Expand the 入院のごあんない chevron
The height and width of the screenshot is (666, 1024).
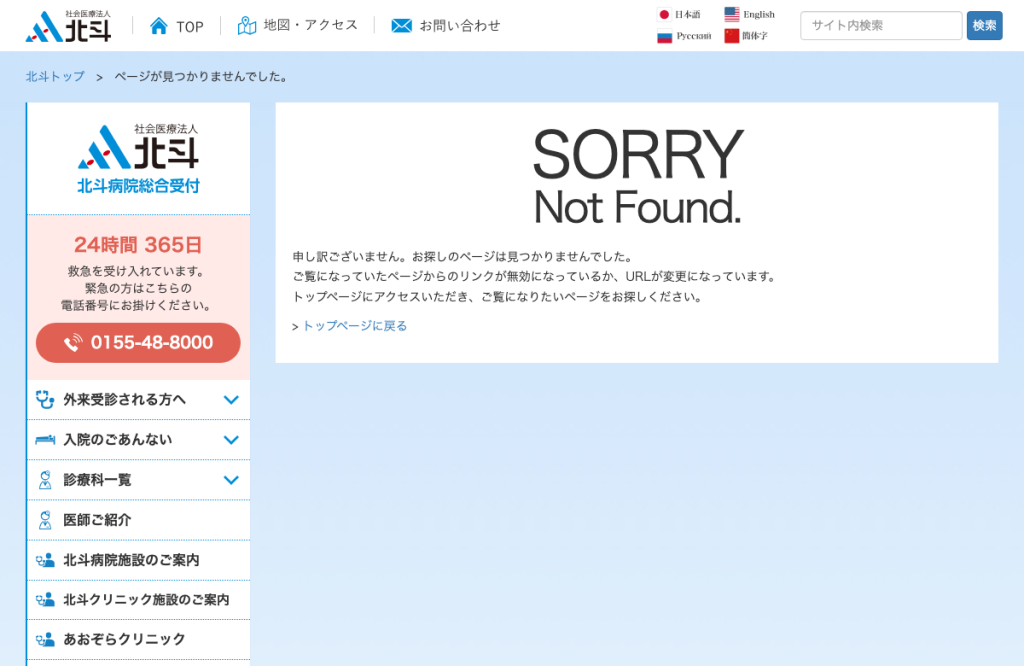pyautogui.click(x=231, y=440)
